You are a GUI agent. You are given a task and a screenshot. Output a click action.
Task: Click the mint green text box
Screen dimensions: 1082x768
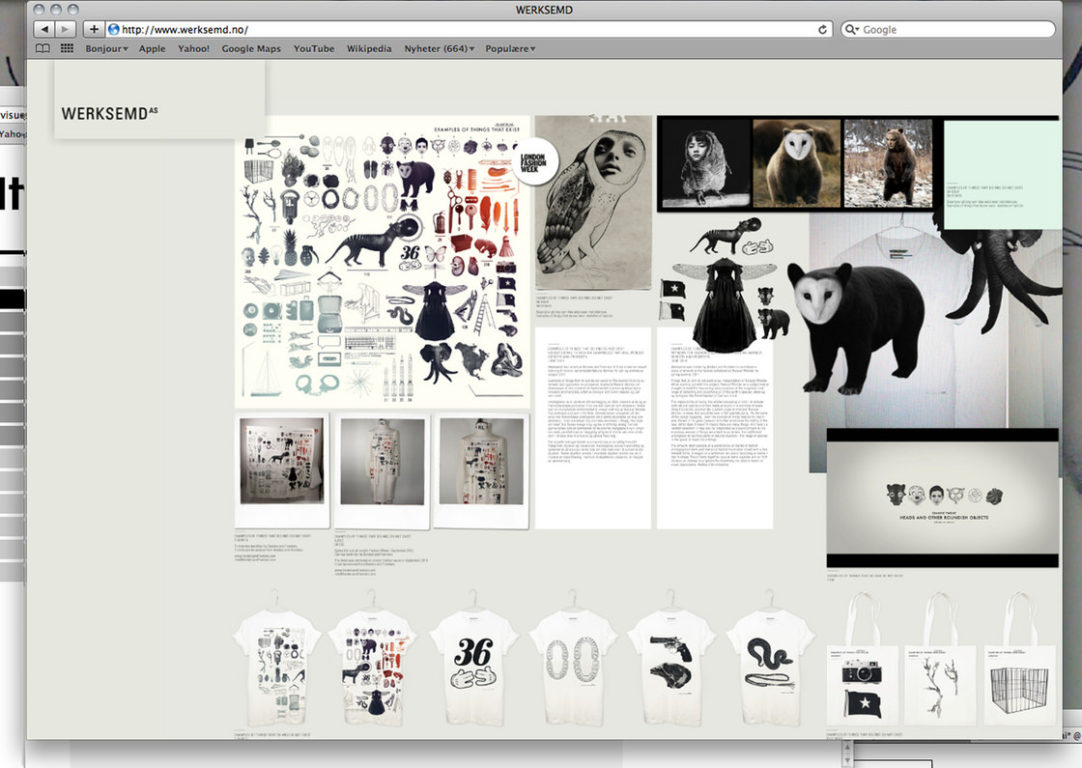click(1001, 175)
